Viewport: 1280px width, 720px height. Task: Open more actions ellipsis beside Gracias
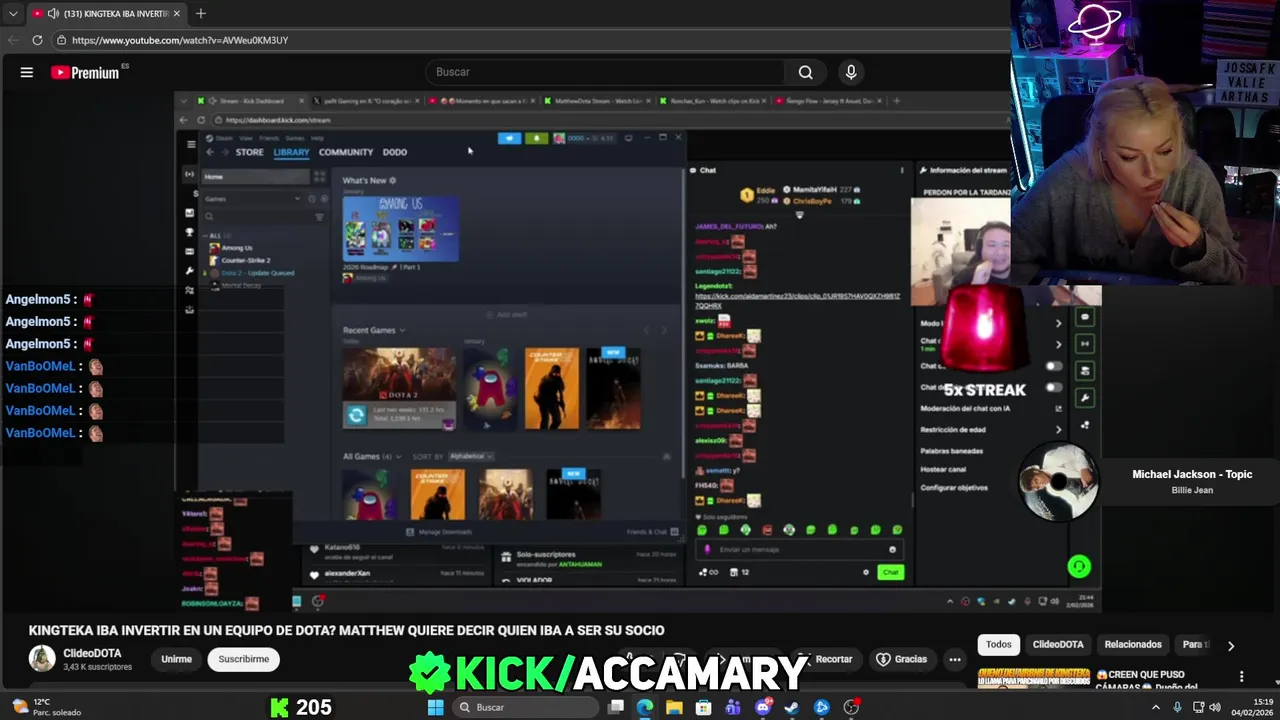pos(955,659)
